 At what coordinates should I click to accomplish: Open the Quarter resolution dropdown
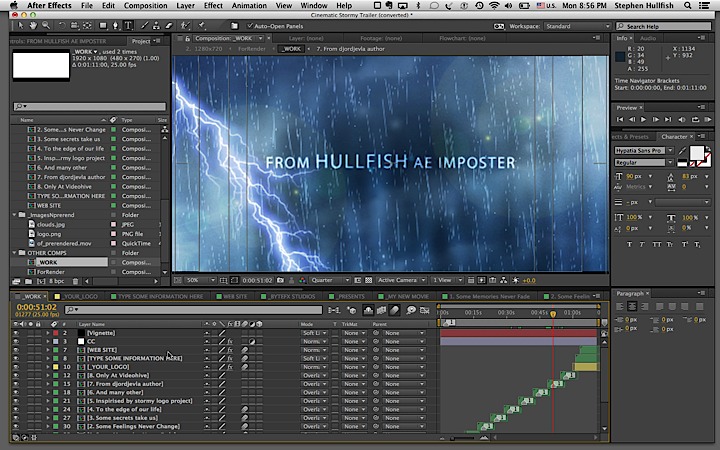point(330,280)
